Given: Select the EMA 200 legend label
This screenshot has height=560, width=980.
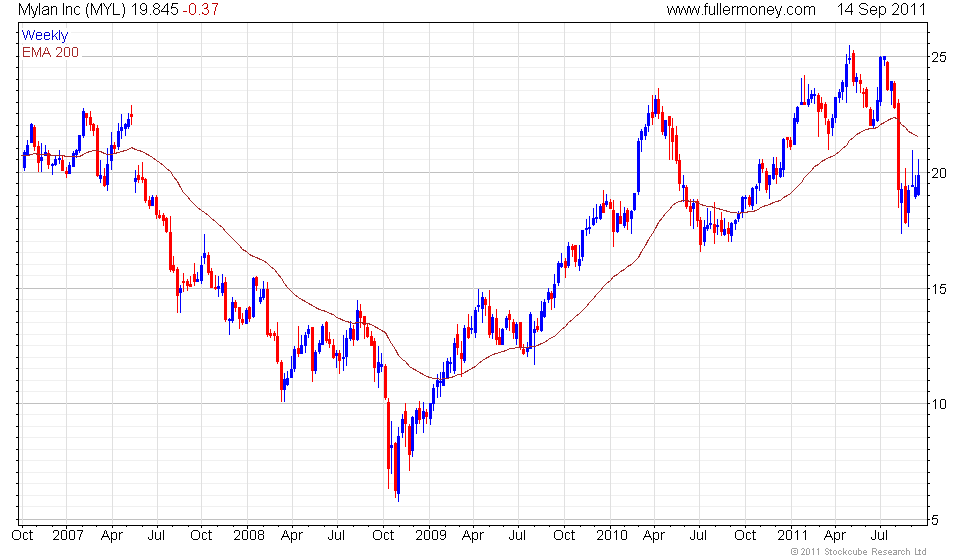Looking at the screenshot, I should 50,52.
